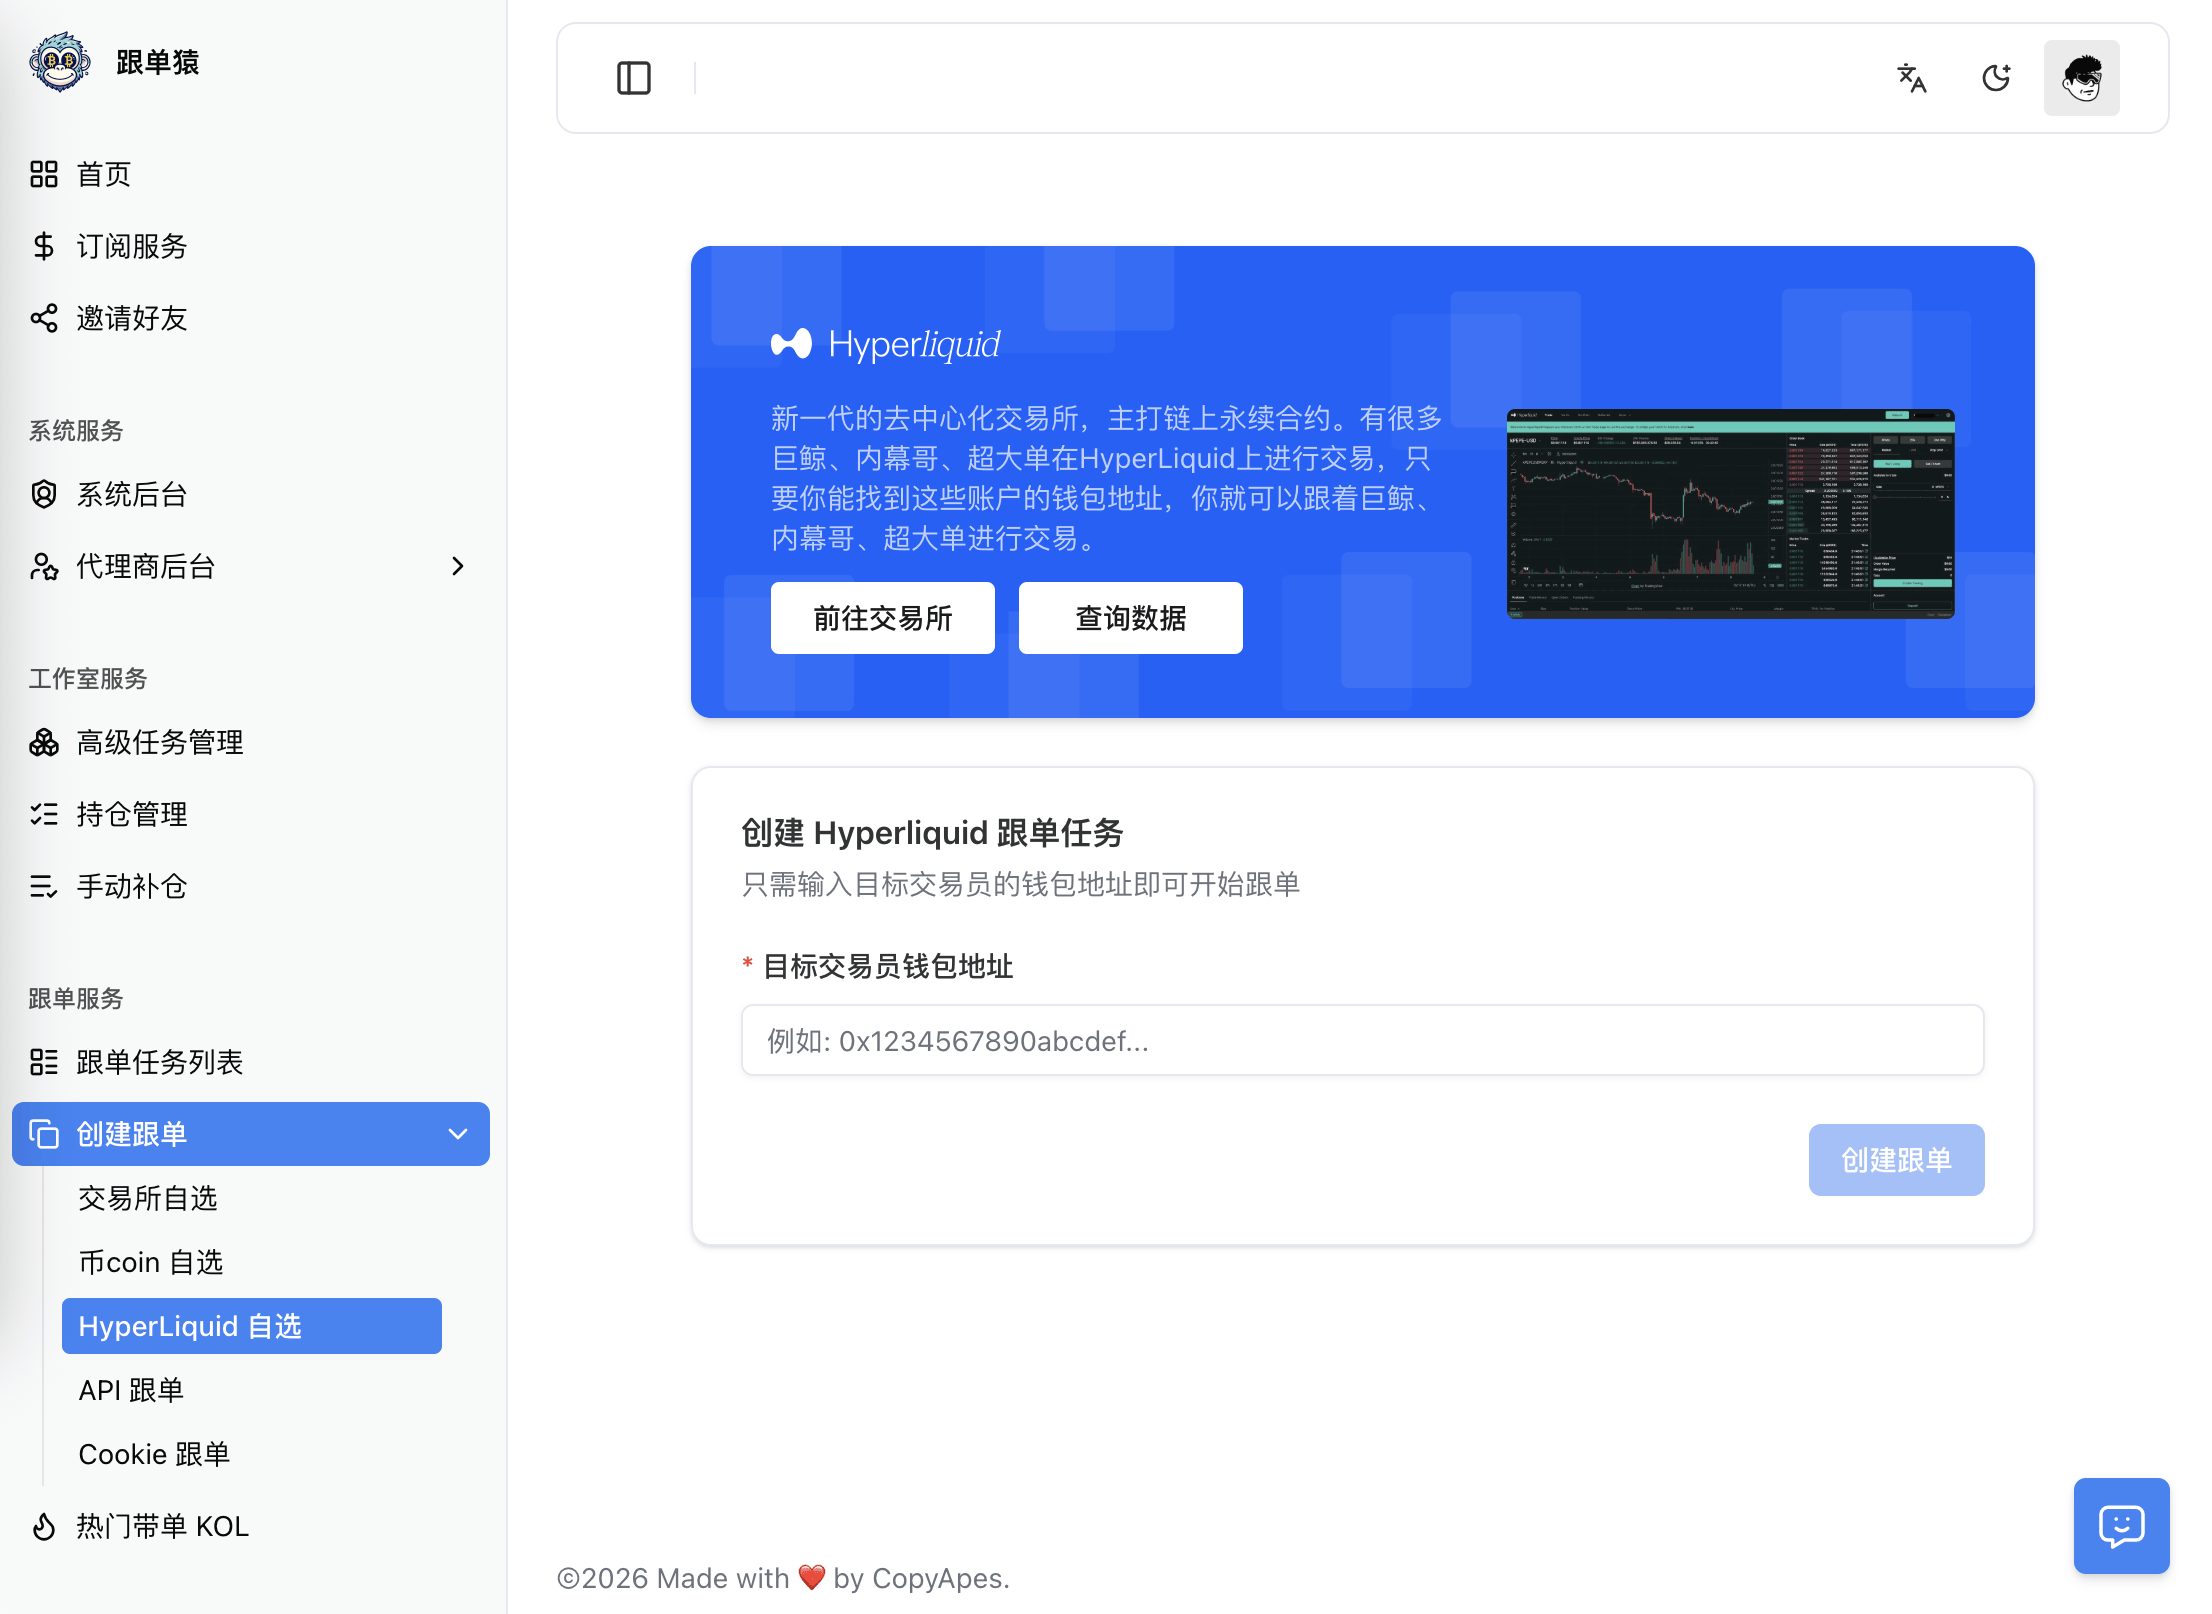Viewport: 2212px width, 1614px height.
Task: Expand the 代理商后台 chevron
Action: pyautogui.click(x=458, y=566)
